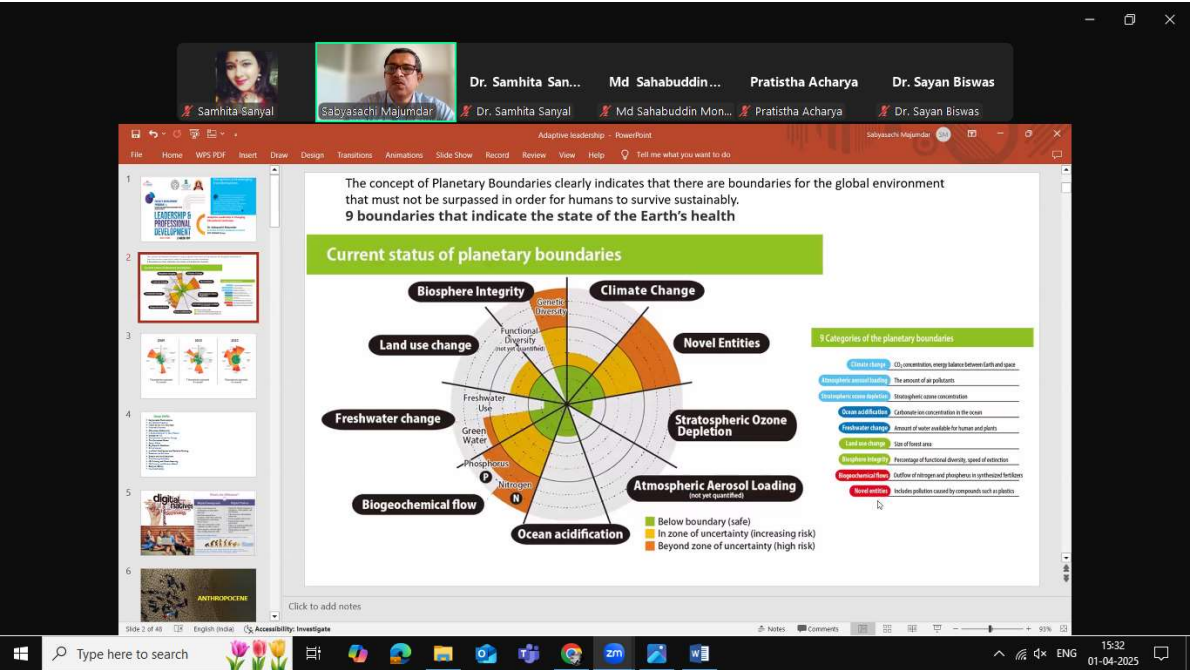This screenshot has height=670, width=1191.
Task: Select slide 3 thumbnail with three radar charts
Action: pos(198,366)
